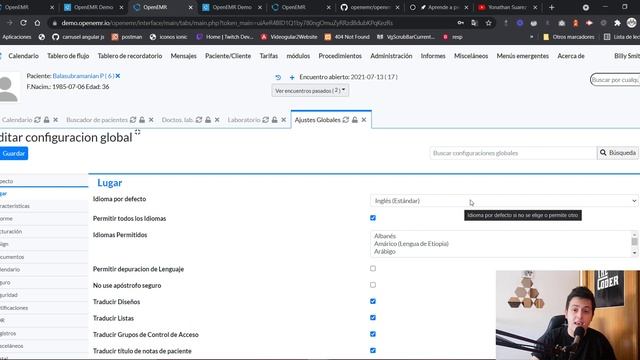
Task: Close the Laboratorio tab
Action: pos(284,120)
